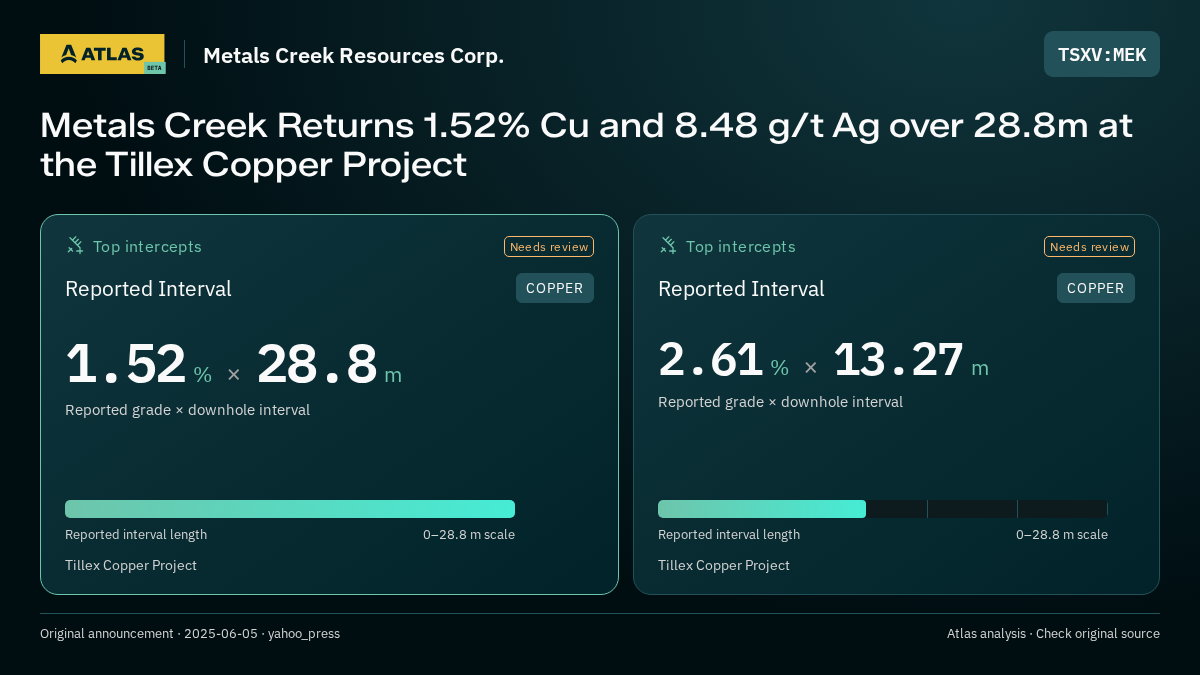Click the Atlas beta logo

(102, 54)
